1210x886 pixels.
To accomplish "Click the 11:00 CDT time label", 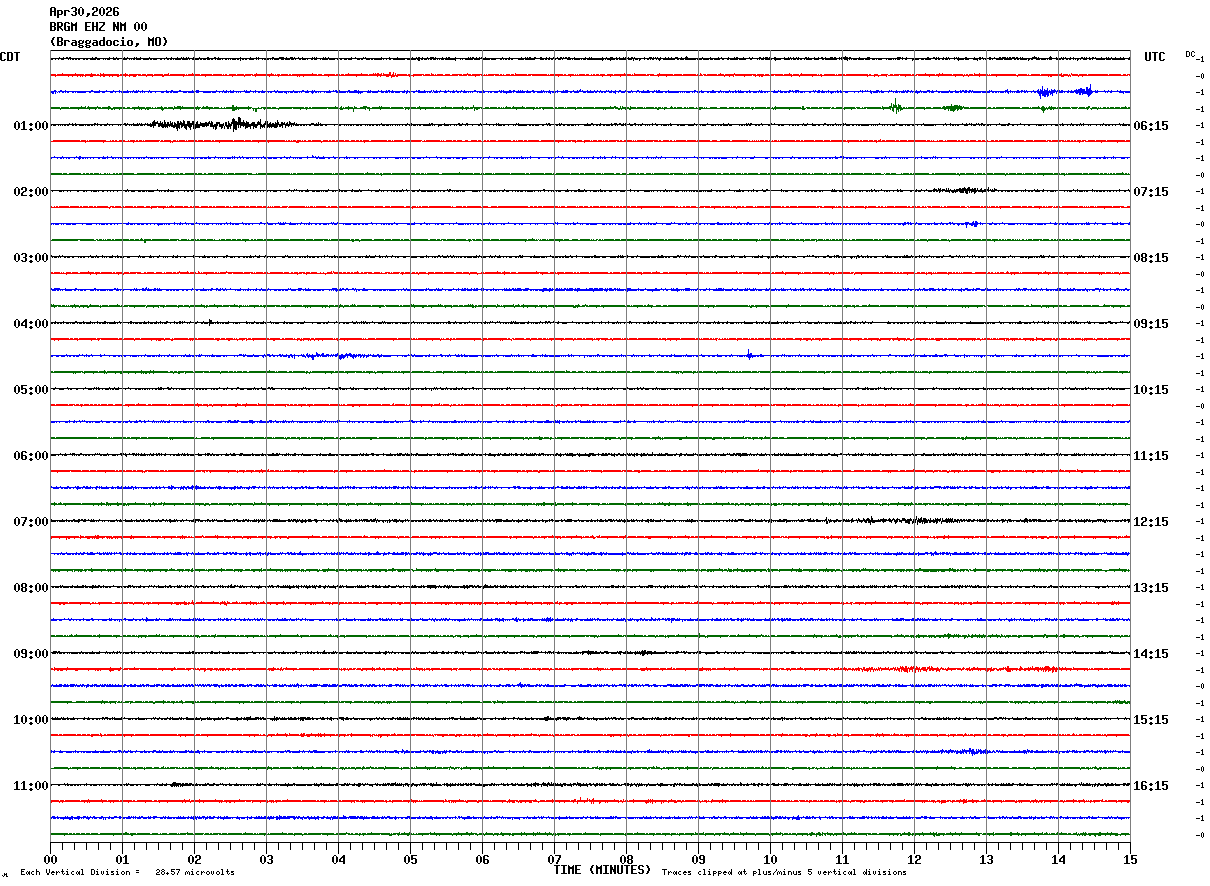I will 30,786.
